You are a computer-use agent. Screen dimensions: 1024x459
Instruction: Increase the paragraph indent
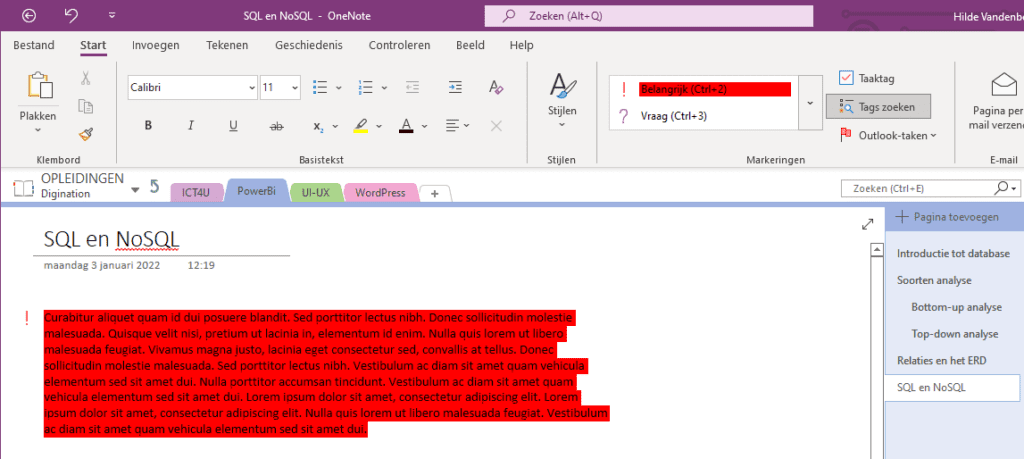pos(456,87)
